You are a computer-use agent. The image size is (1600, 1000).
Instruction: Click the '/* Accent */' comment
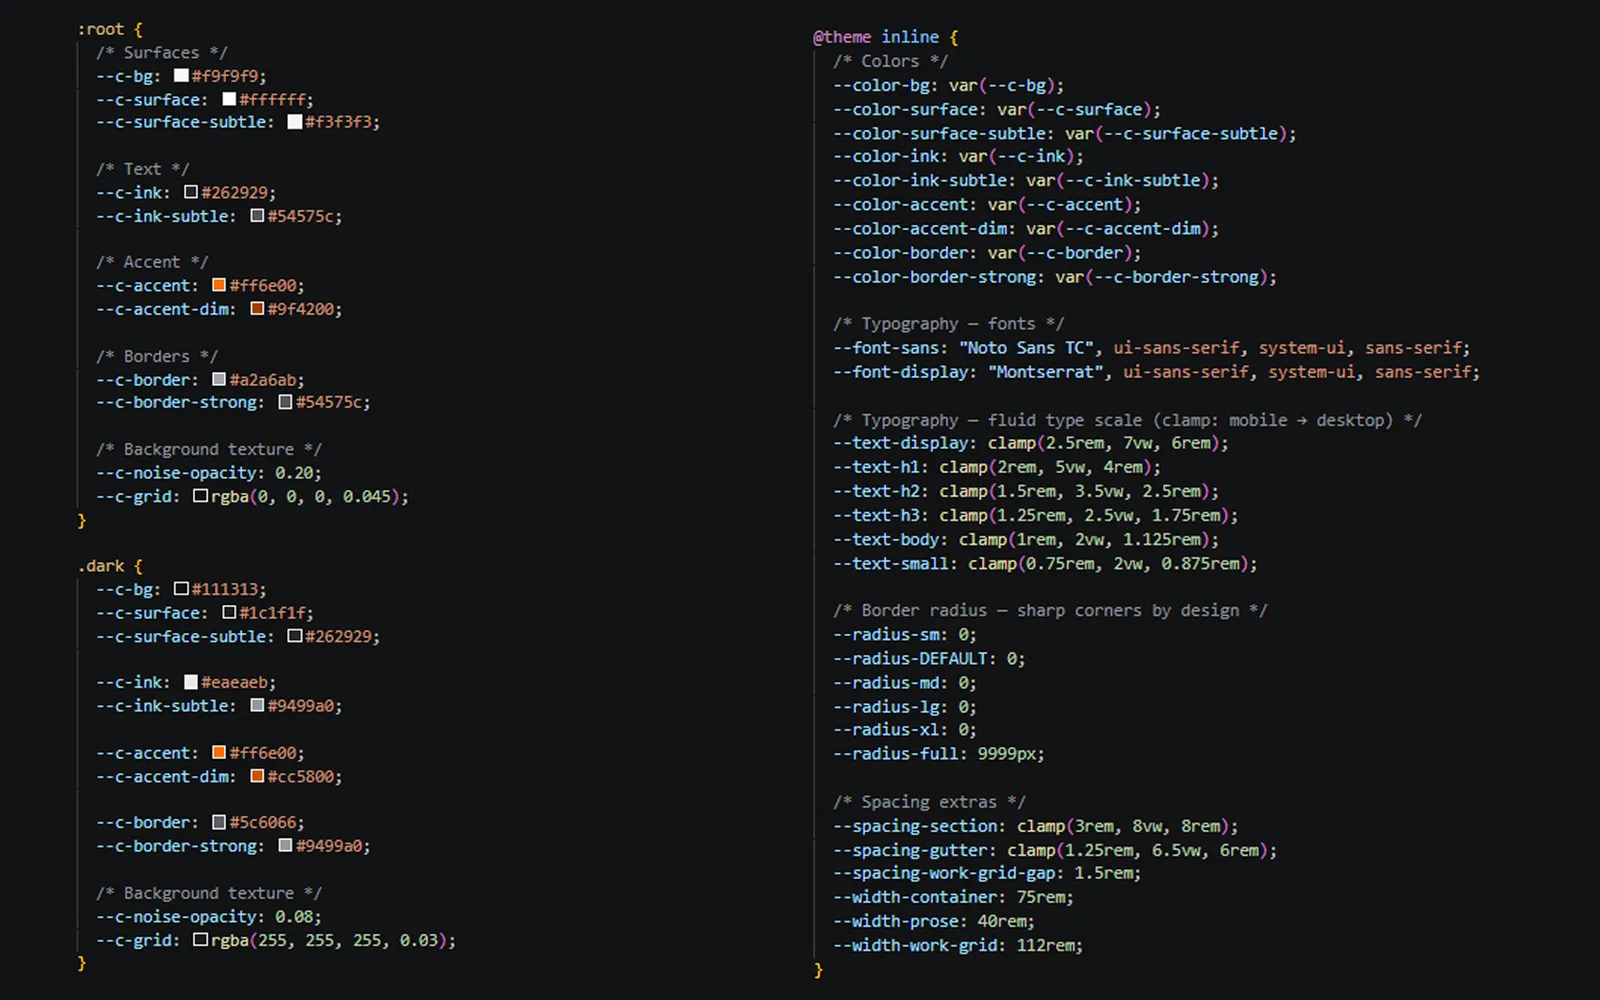click(x=152, y=262)
